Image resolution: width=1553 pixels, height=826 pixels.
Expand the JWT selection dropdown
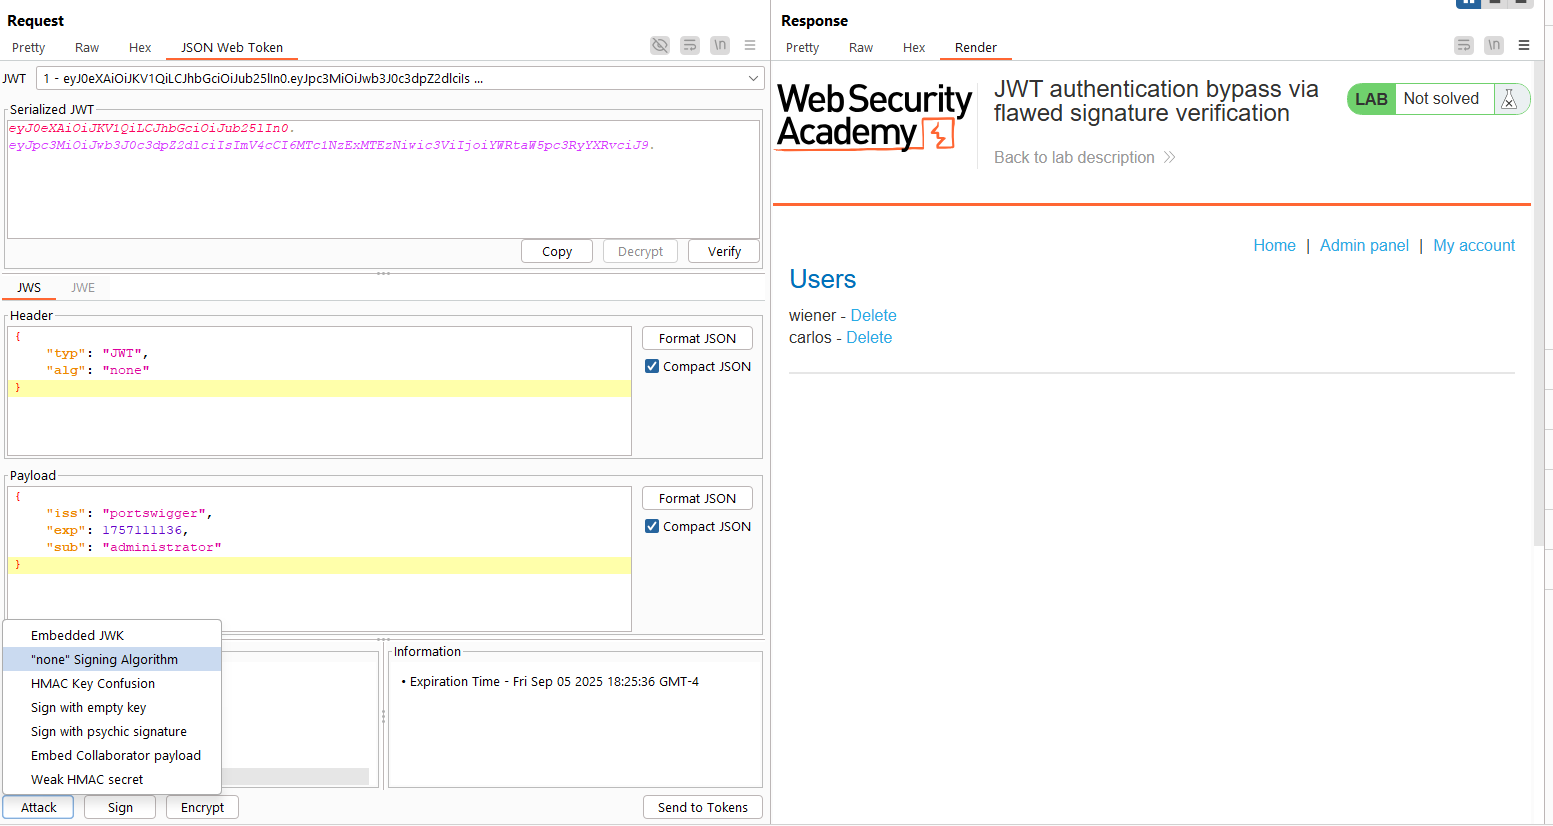click(752, 79)
